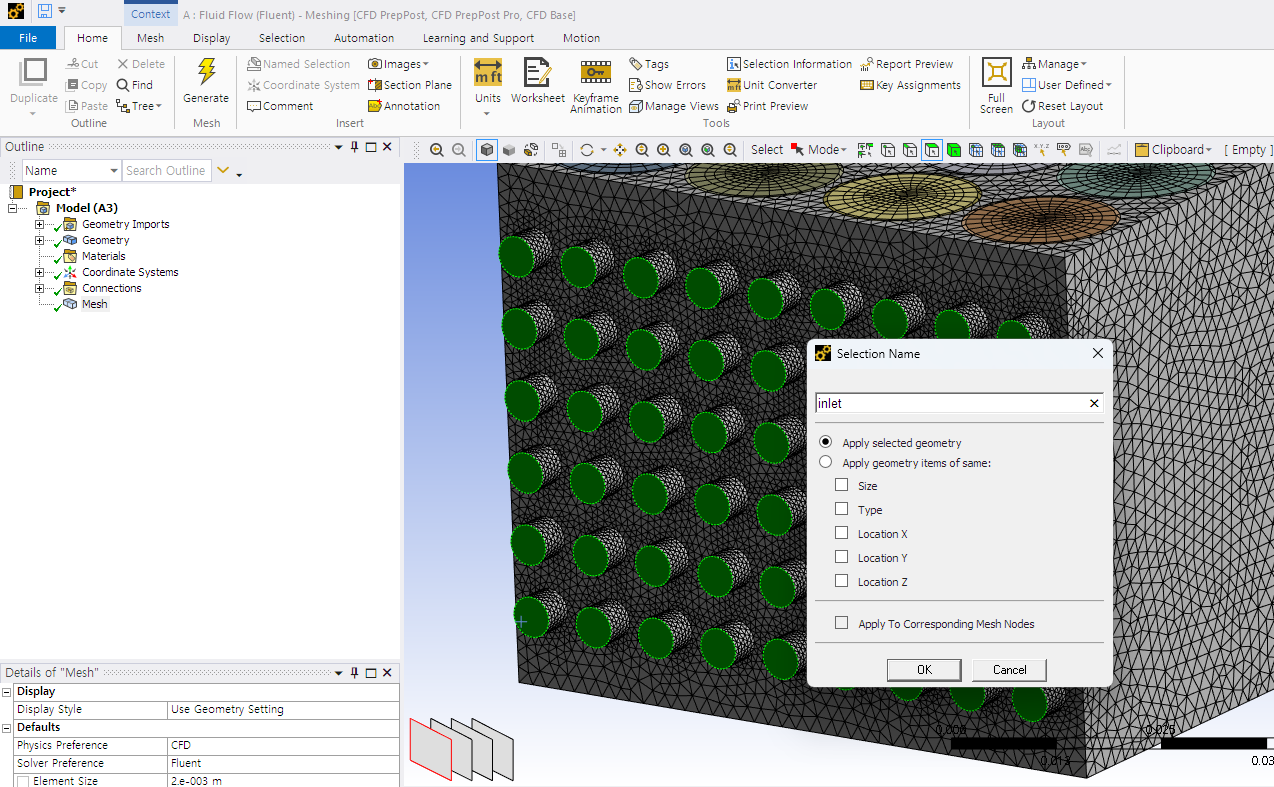Activate the Edge selection filter
The height and width of the screenshot is (787, 1274).
click(910, 150)
